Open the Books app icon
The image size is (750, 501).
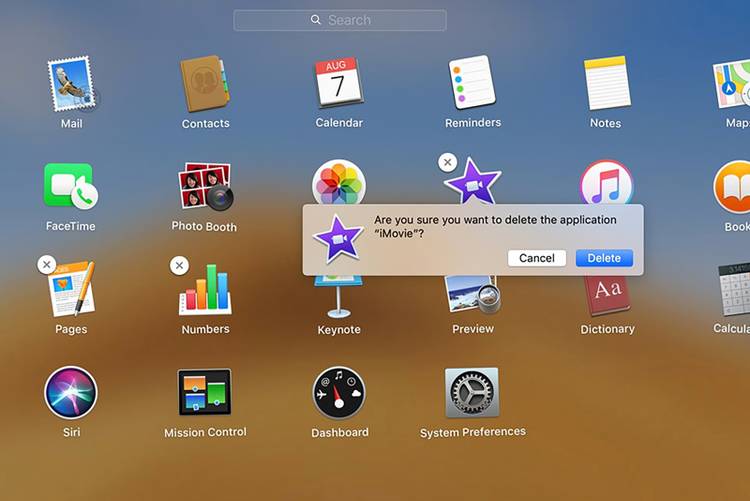pyautogui.click(x=733, y=187)
